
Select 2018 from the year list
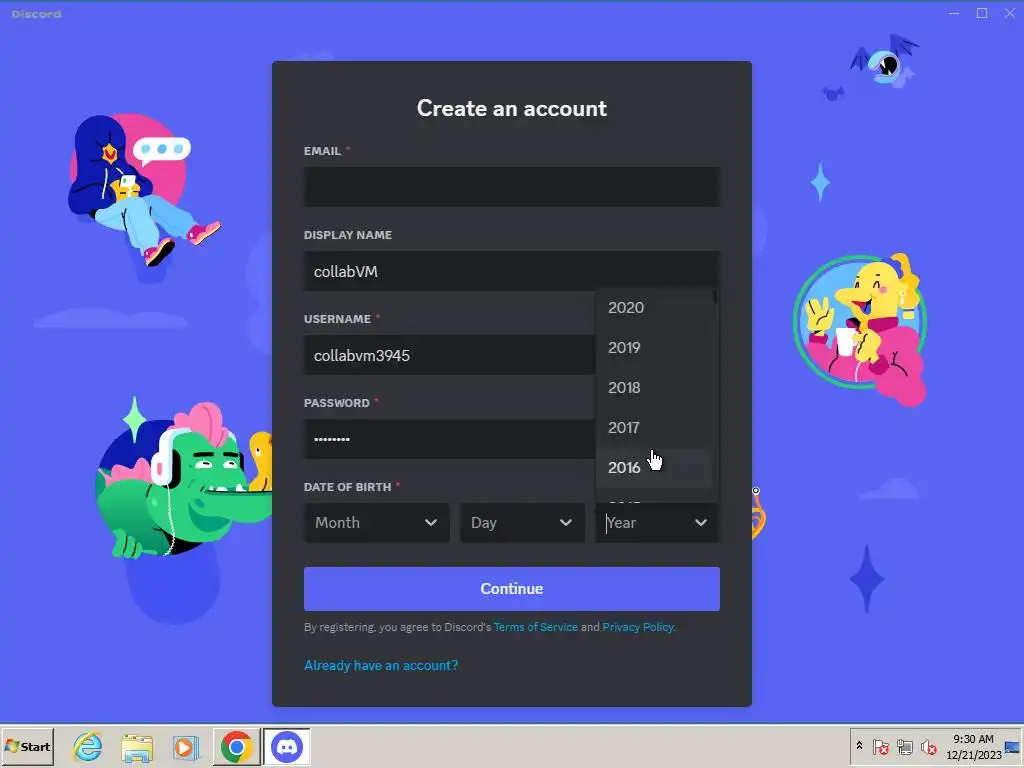654,387
